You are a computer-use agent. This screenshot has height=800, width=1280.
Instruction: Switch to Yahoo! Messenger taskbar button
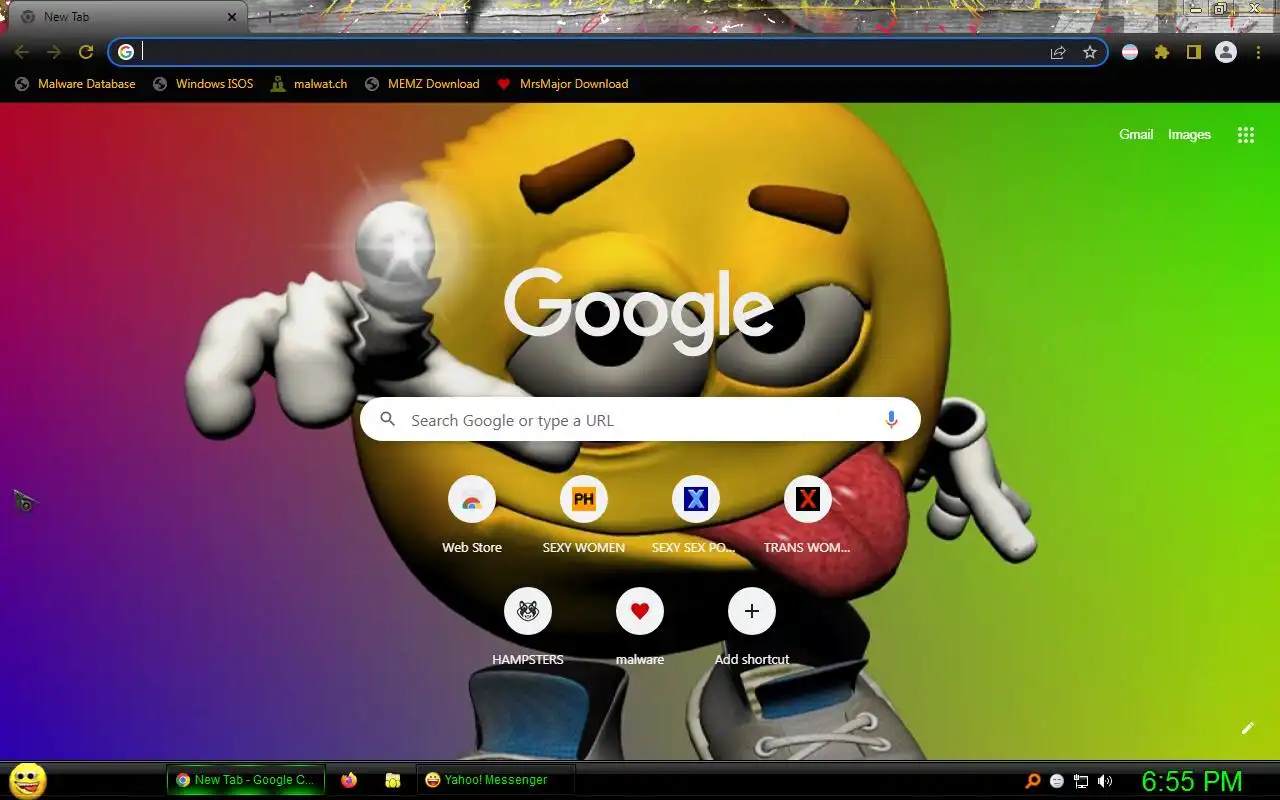[x=496, y=780]
